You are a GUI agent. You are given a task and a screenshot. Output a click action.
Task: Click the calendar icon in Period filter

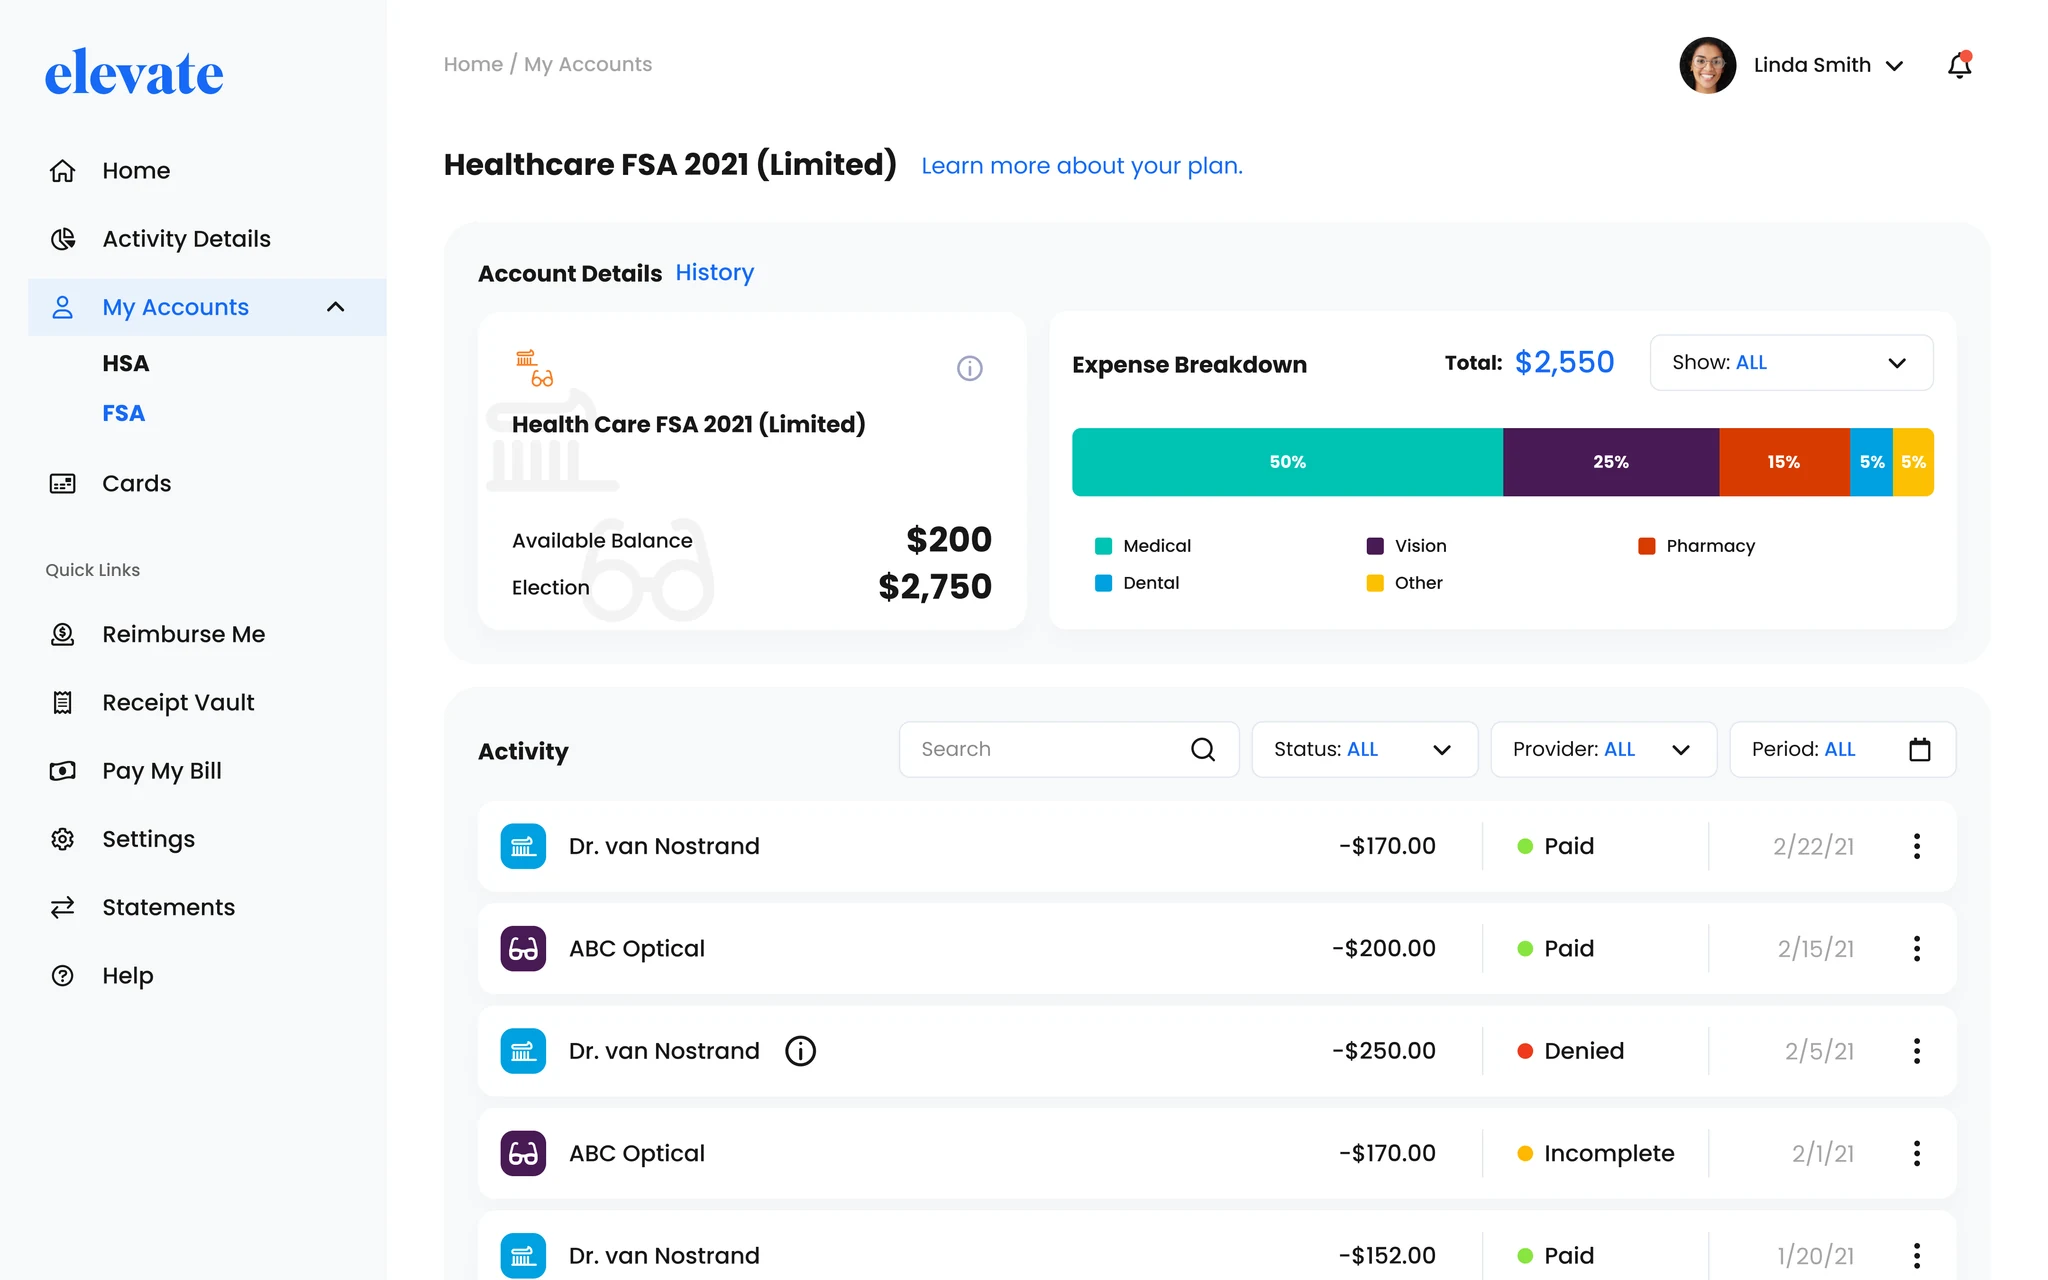pyautogui.click(x=1919, y=749)
